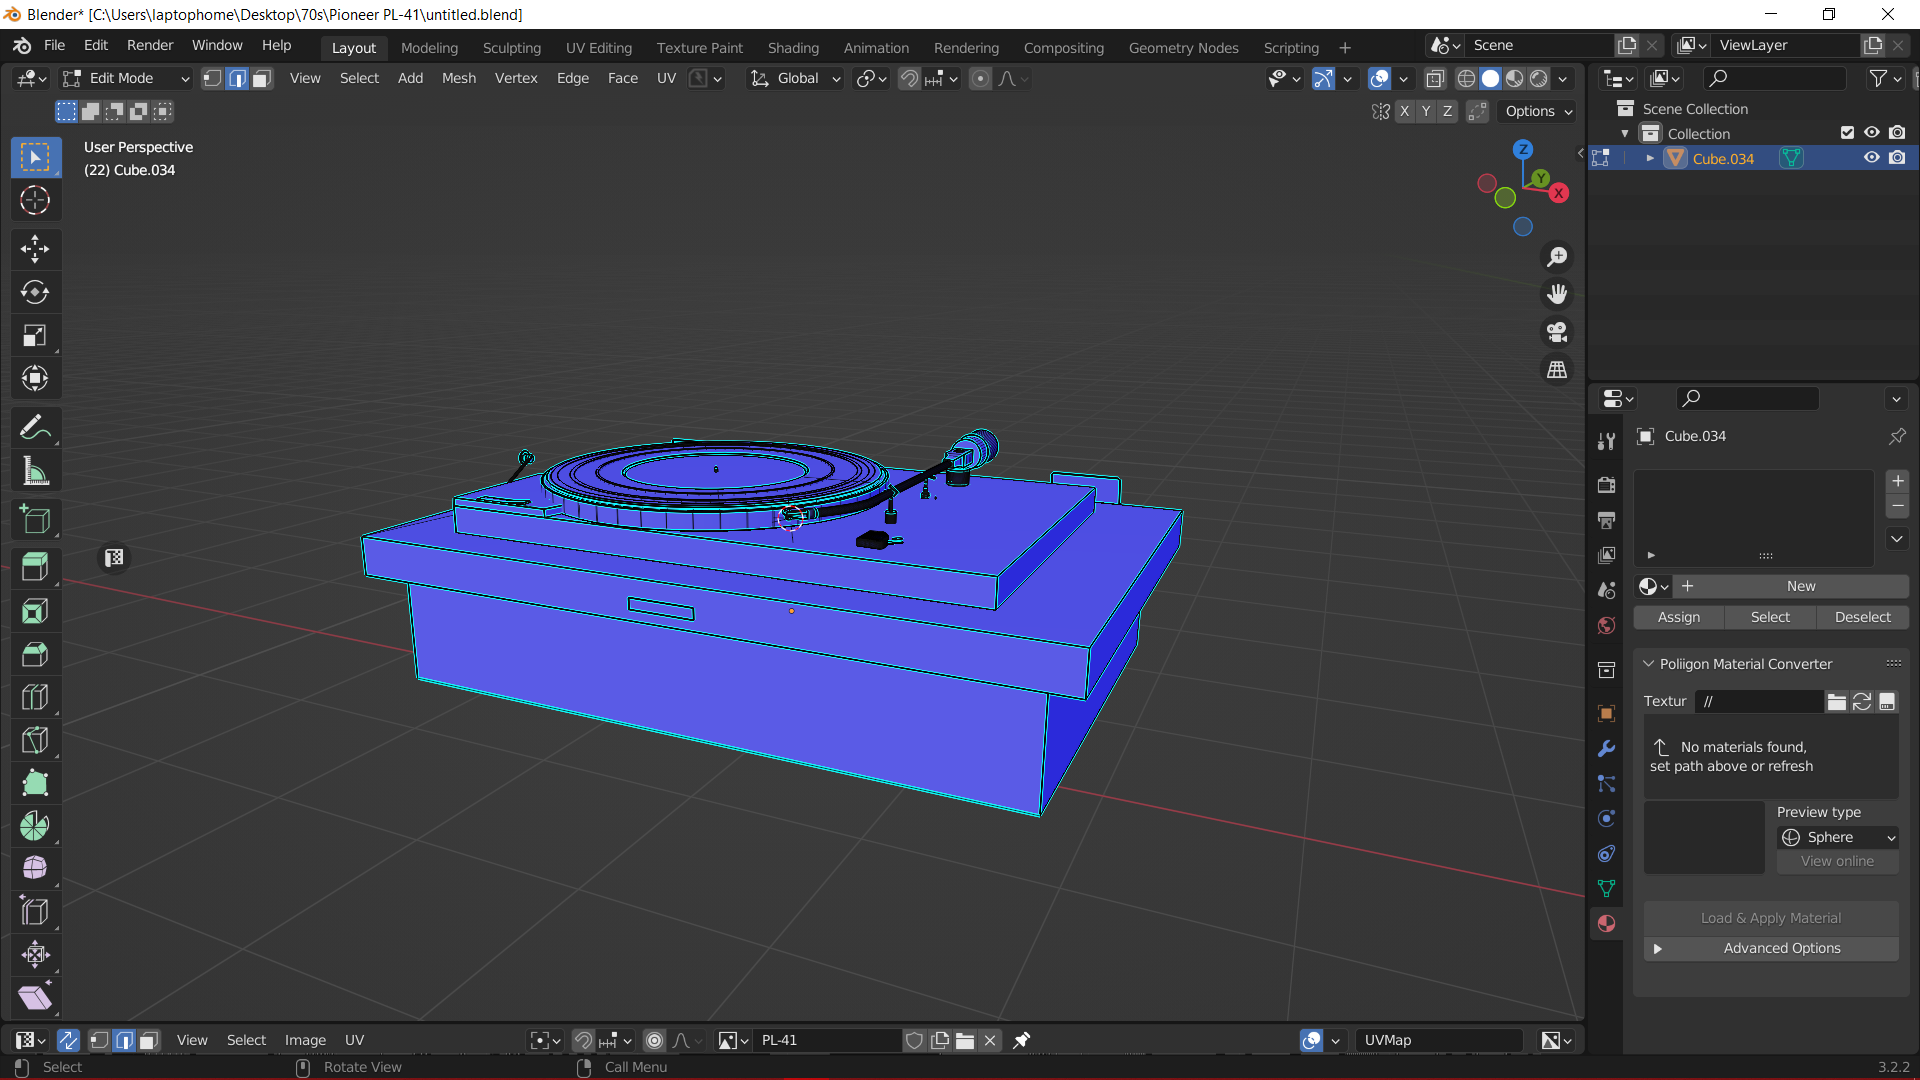Toggle the Collection exclude checkbox in the outliner
The height and width of the screenshot is (1080, 1920).
[1847, 133]
